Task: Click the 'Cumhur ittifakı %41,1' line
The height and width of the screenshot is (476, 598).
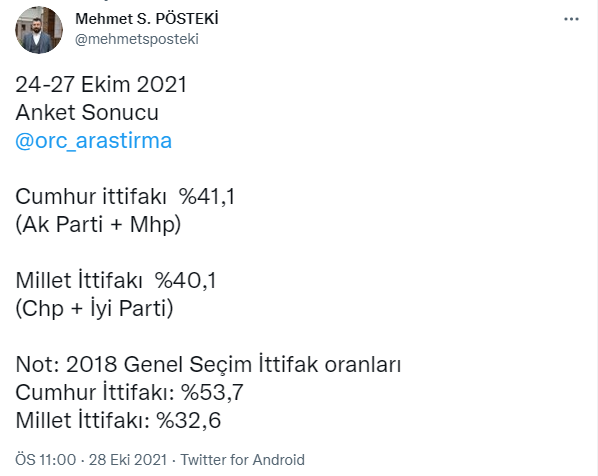Action: 125,197
